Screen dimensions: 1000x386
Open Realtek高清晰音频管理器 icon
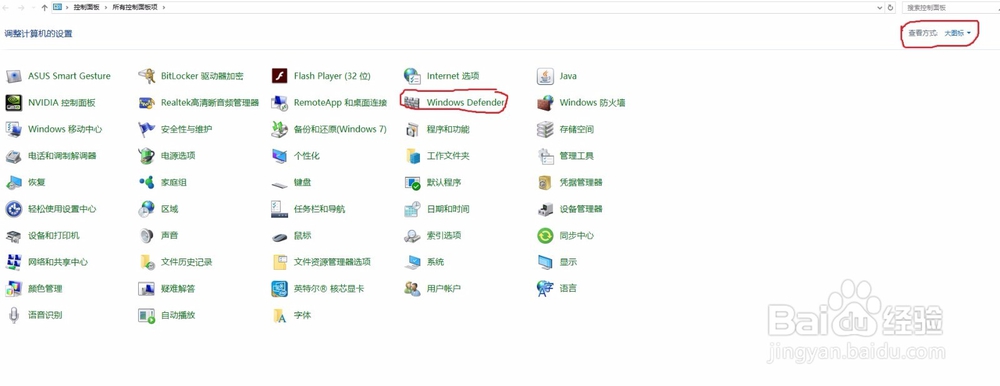[147, 103]
